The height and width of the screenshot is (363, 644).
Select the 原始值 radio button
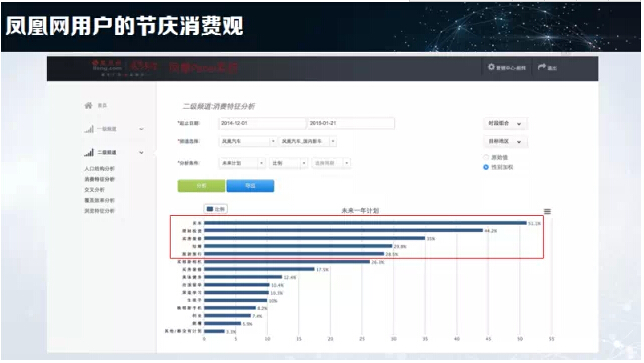[x=486, y=157]
